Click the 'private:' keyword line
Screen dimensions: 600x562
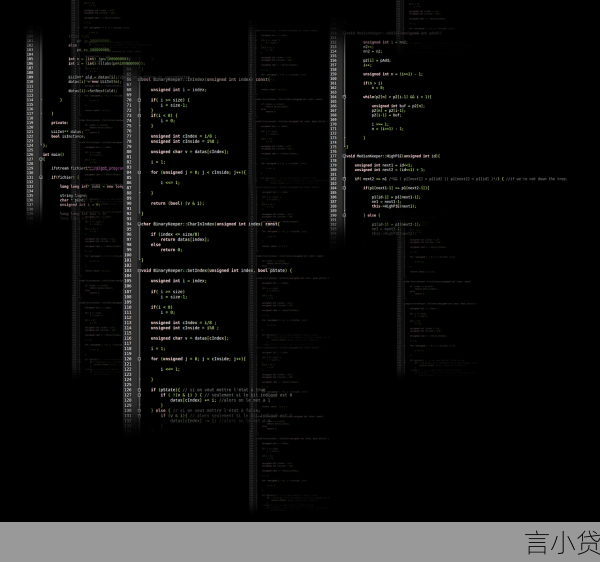pos(60,123)
